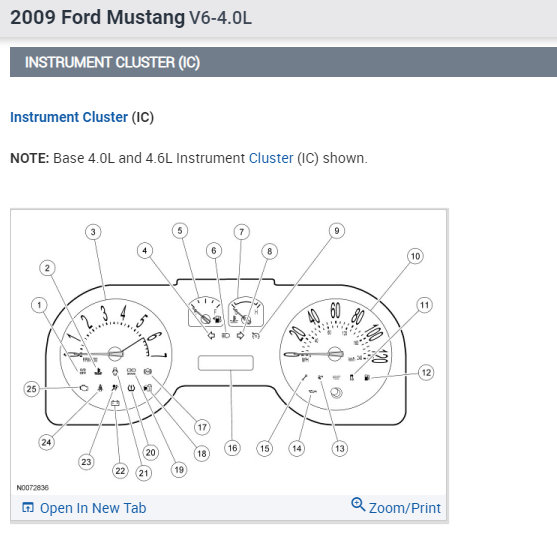Open the Instrument Cluster link
The image size is (557, 558).
(x=69, y=117)
